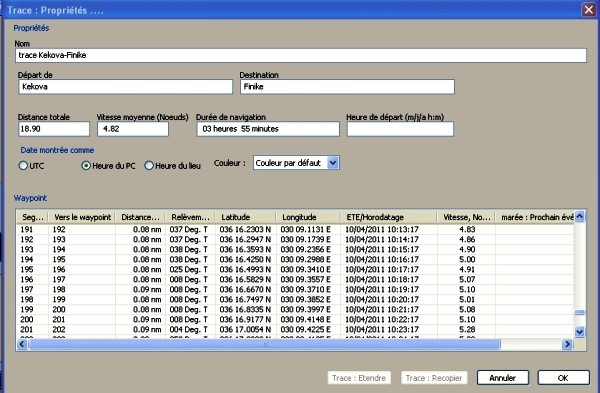
Task: Click the Distance... column header
Action: point(140,217)
